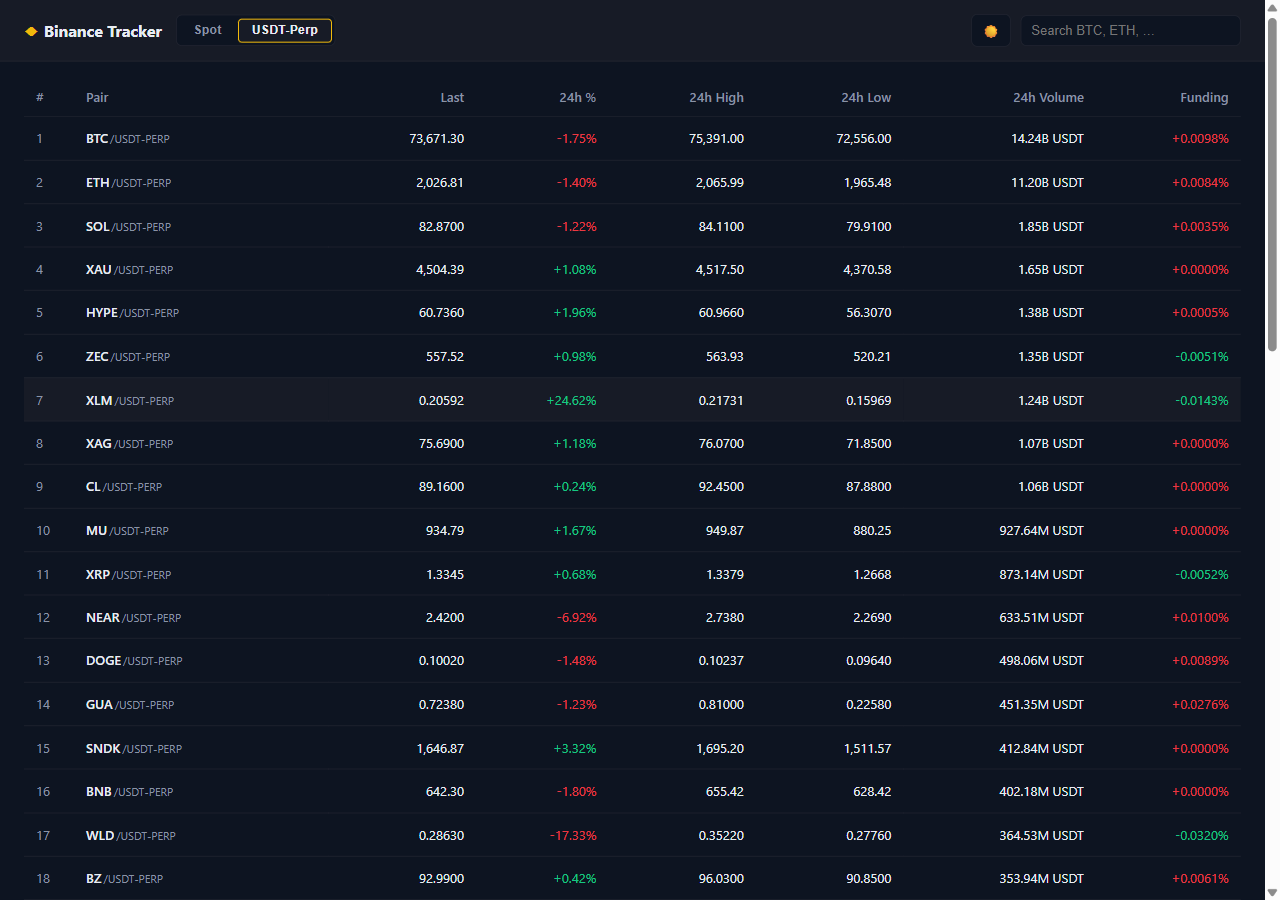Open the HYPE/USDT-PERP pair
1280x900 pixels.
click(x=132, y=313)
